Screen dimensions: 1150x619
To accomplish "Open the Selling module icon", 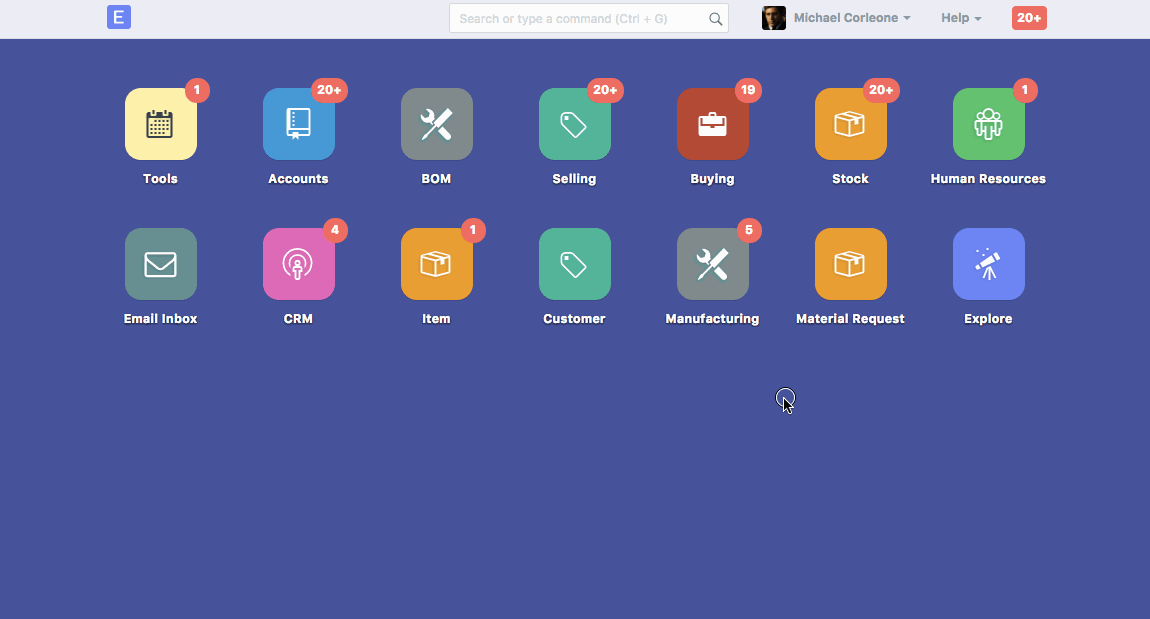I will pyautogui.click(x=574, y=124).
